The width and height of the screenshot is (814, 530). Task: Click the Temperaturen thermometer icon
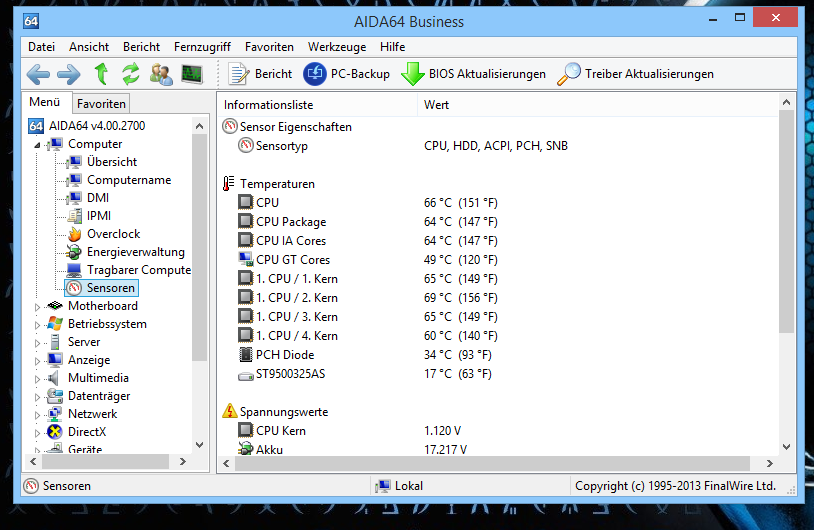click(x=228, y=184)
